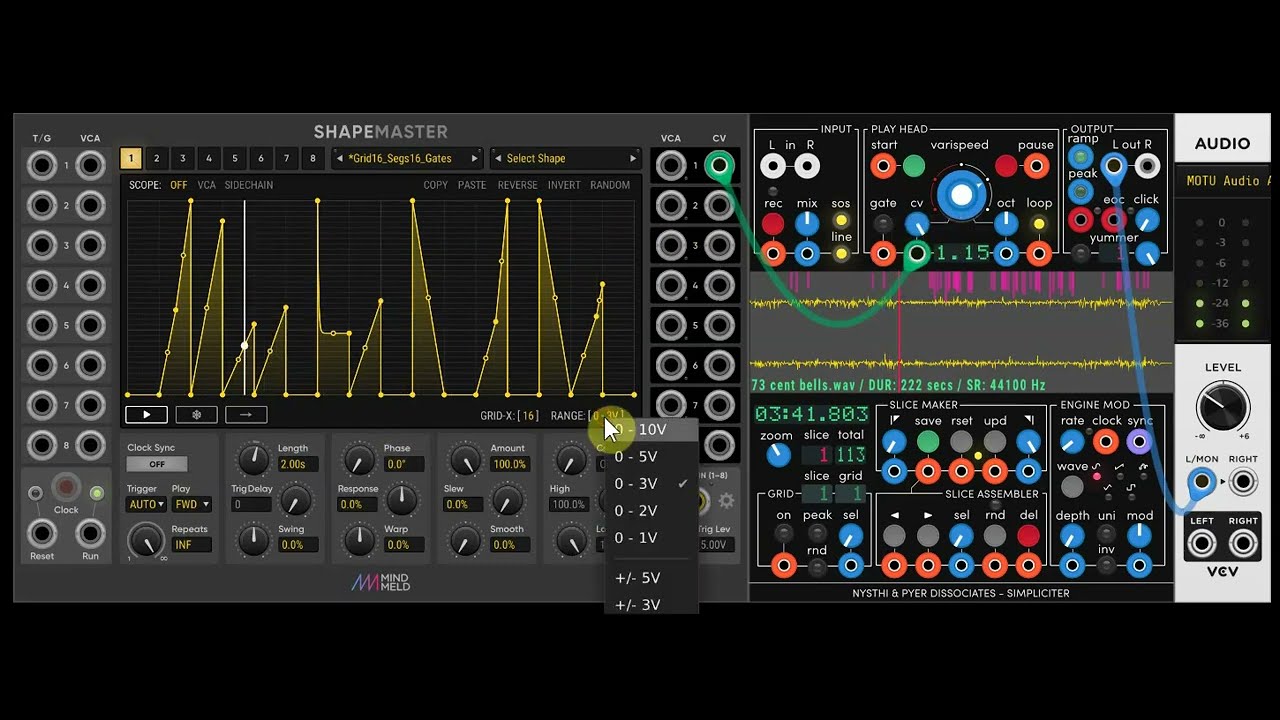Click the LEVEL knob on the Audio module
This screenshot has width=1280, height=720.
1222,406
